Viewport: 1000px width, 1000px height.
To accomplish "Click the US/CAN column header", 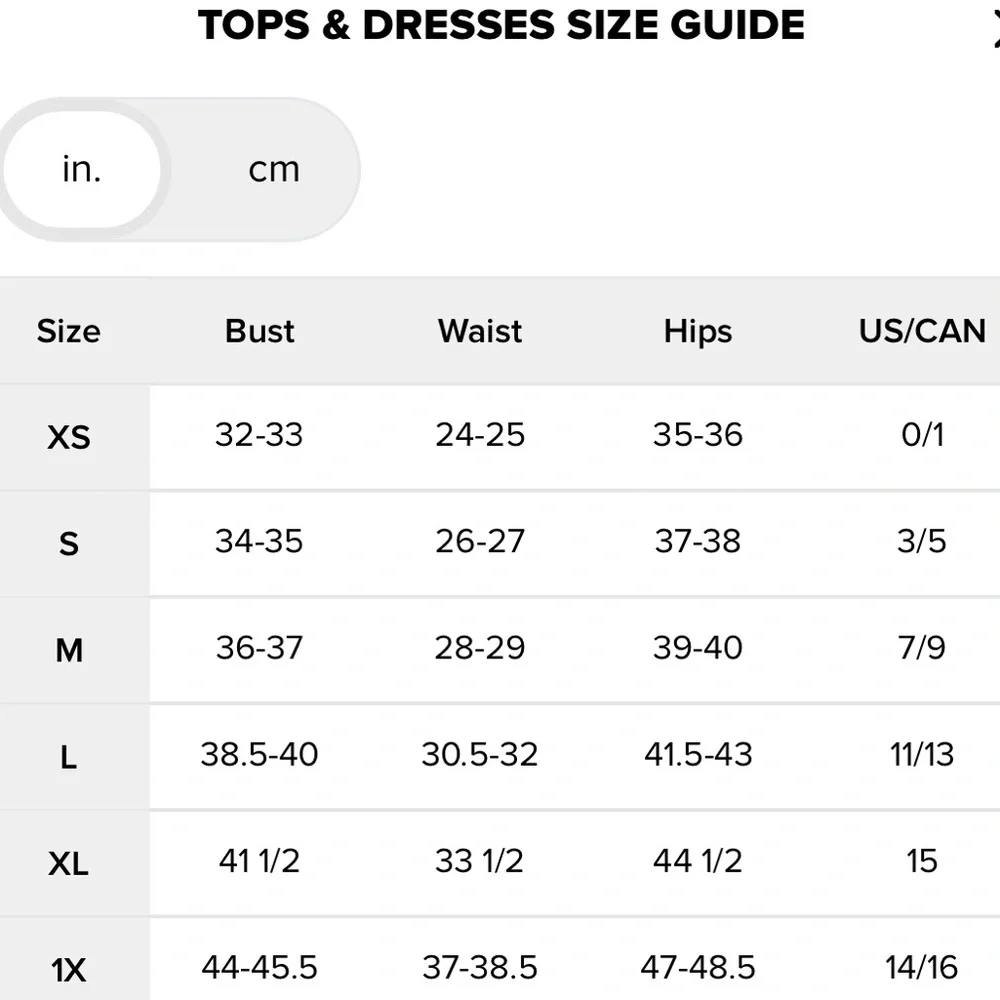I will 922,332.
